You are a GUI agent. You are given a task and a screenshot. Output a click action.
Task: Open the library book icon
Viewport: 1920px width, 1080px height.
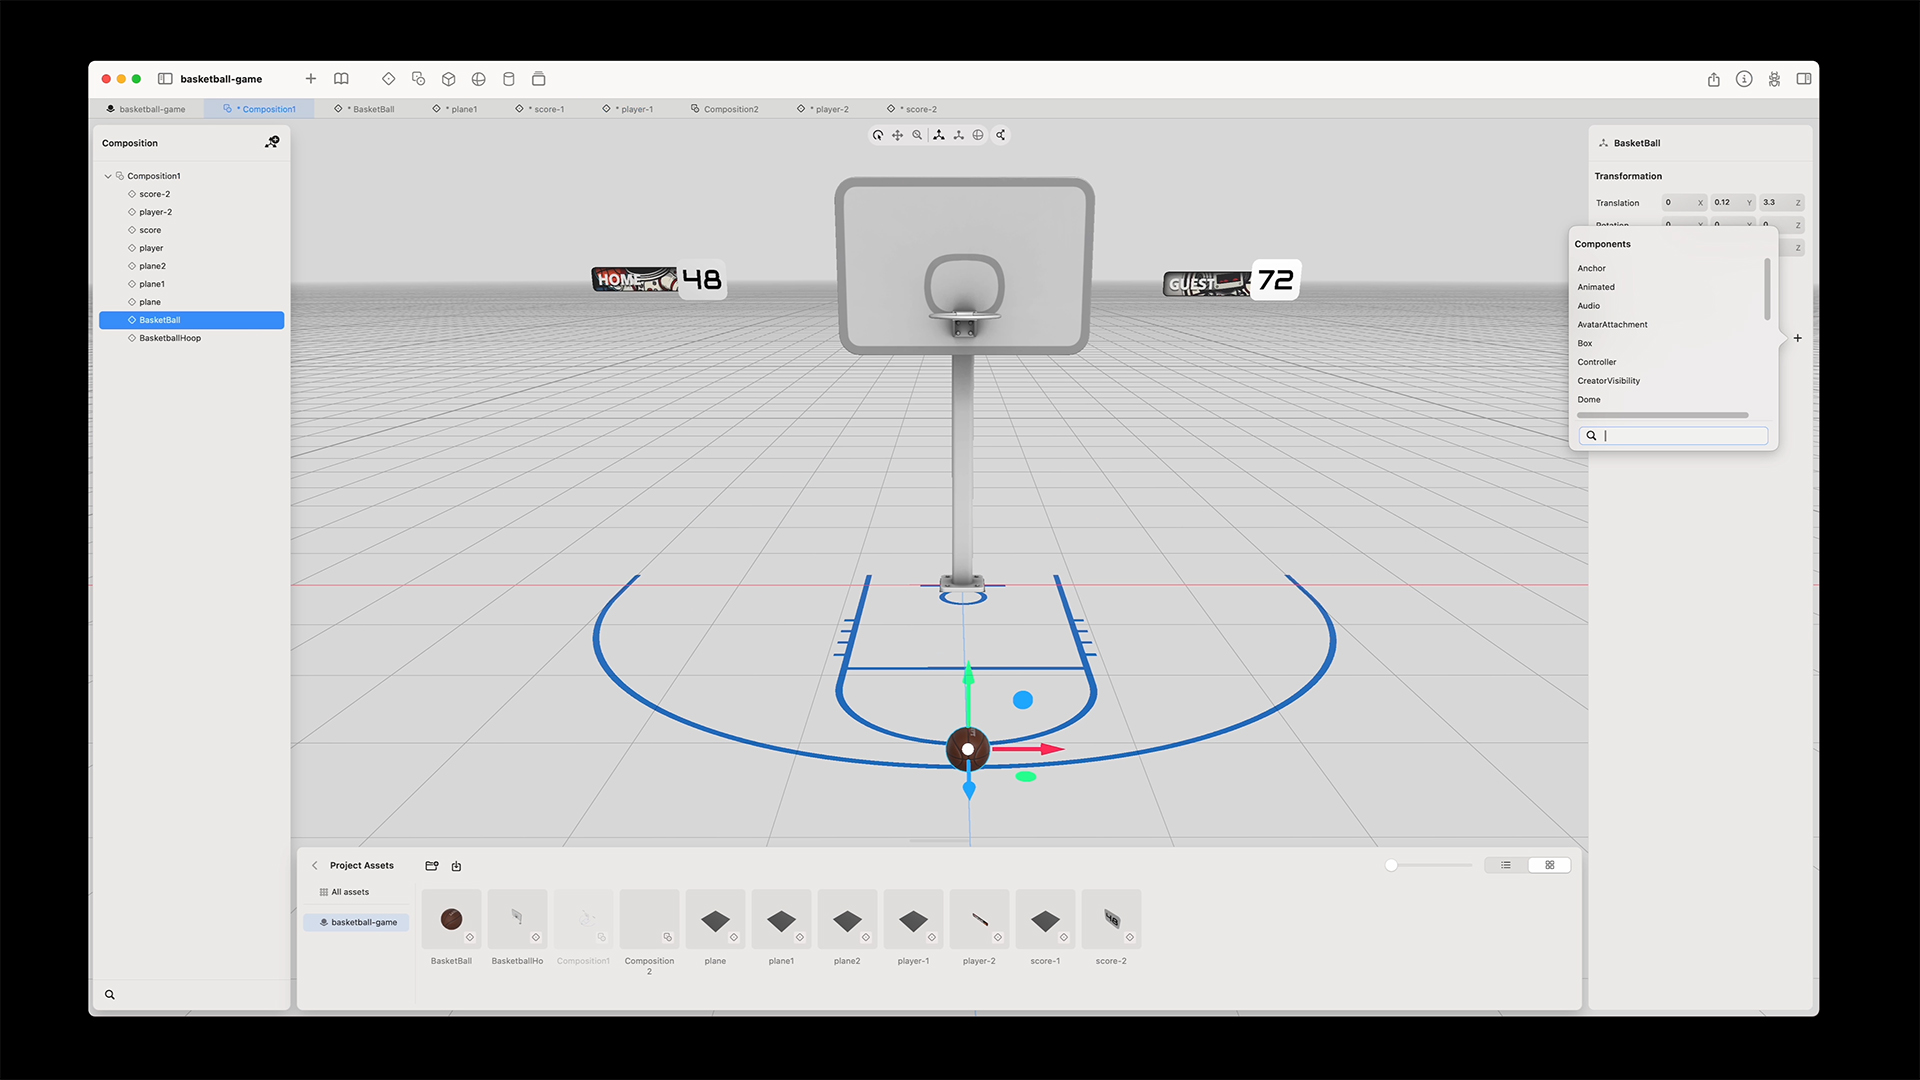341,79
